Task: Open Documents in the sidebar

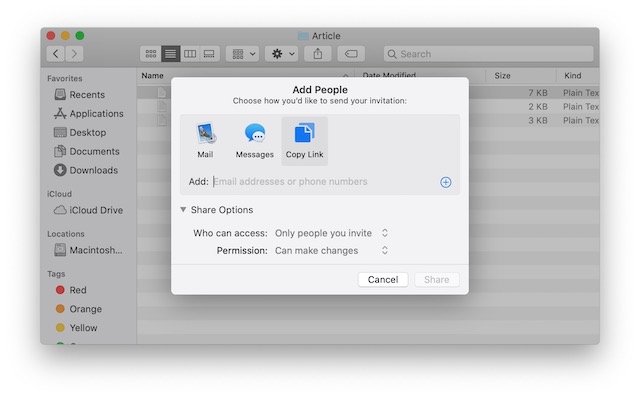Action: click(87, 151)
